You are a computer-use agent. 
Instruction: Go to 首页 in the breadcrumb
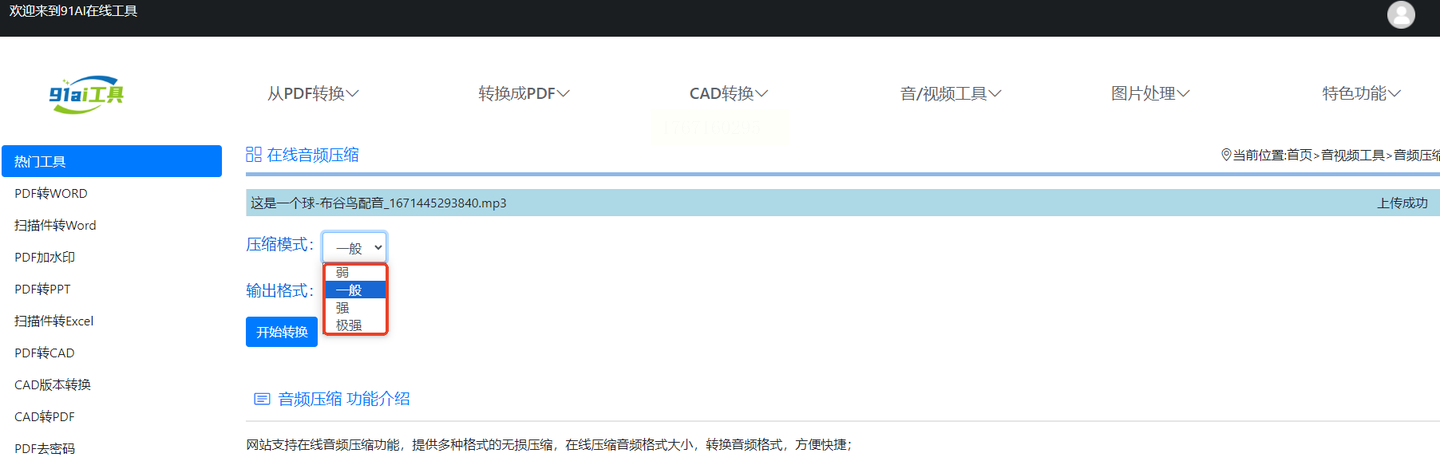1299,155
